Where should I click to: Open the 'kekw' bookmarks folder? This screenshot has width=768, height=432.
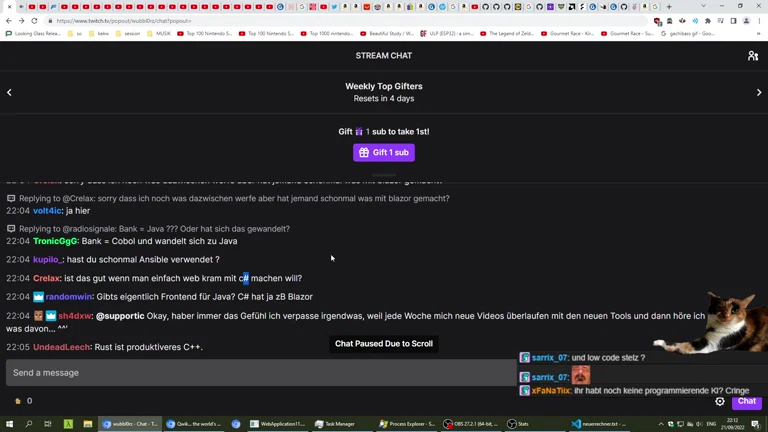99,34
